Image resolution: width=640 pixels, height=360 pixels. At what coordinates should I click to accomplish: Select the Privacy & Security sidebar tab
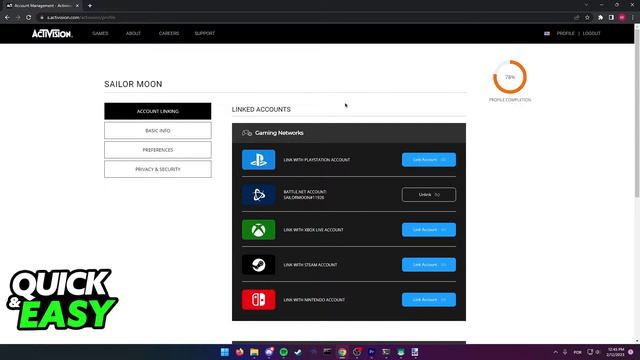point(158,169)
